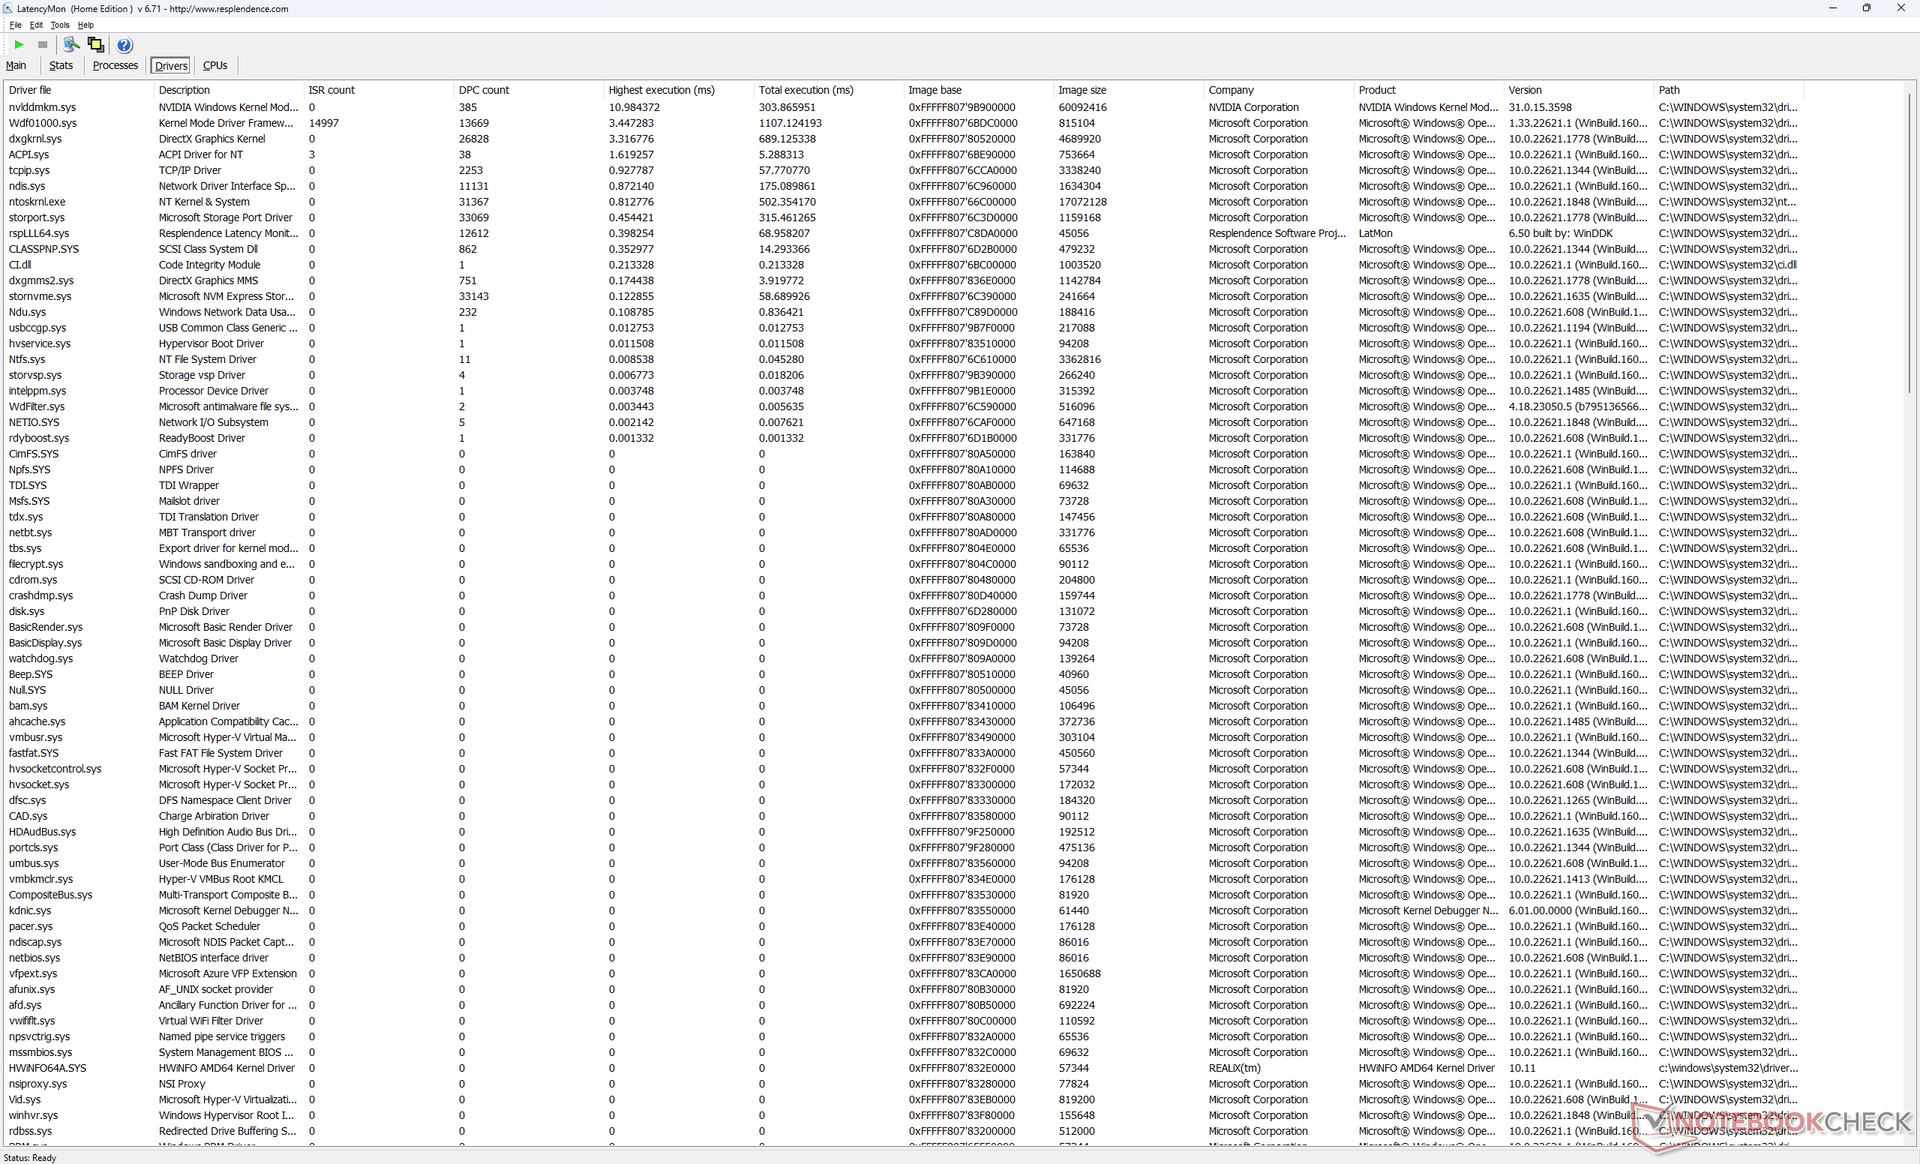
Task: Open the File menu
Action: click(15, 25)
